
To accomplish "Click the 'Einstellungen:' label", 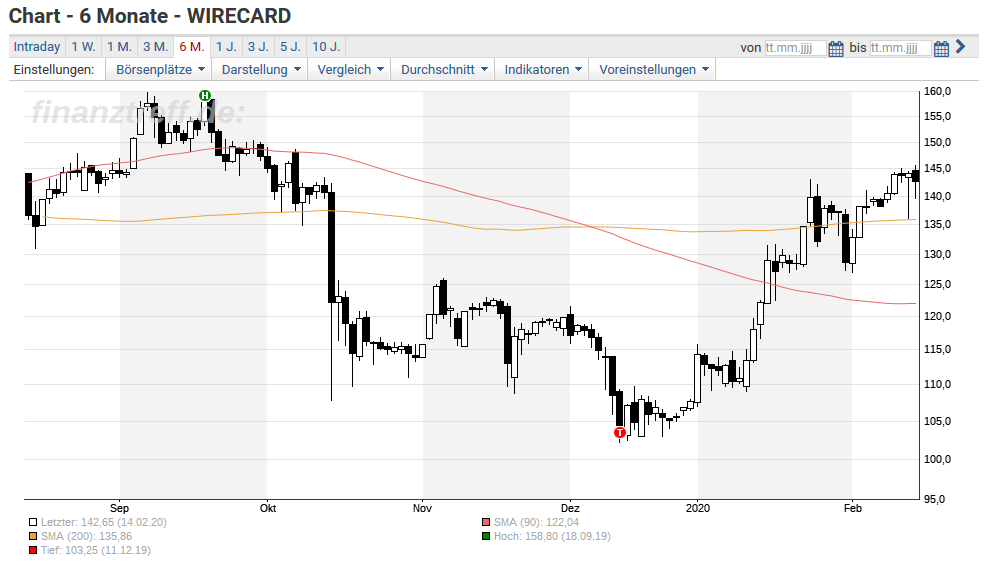I will click(x=54, y=69).
